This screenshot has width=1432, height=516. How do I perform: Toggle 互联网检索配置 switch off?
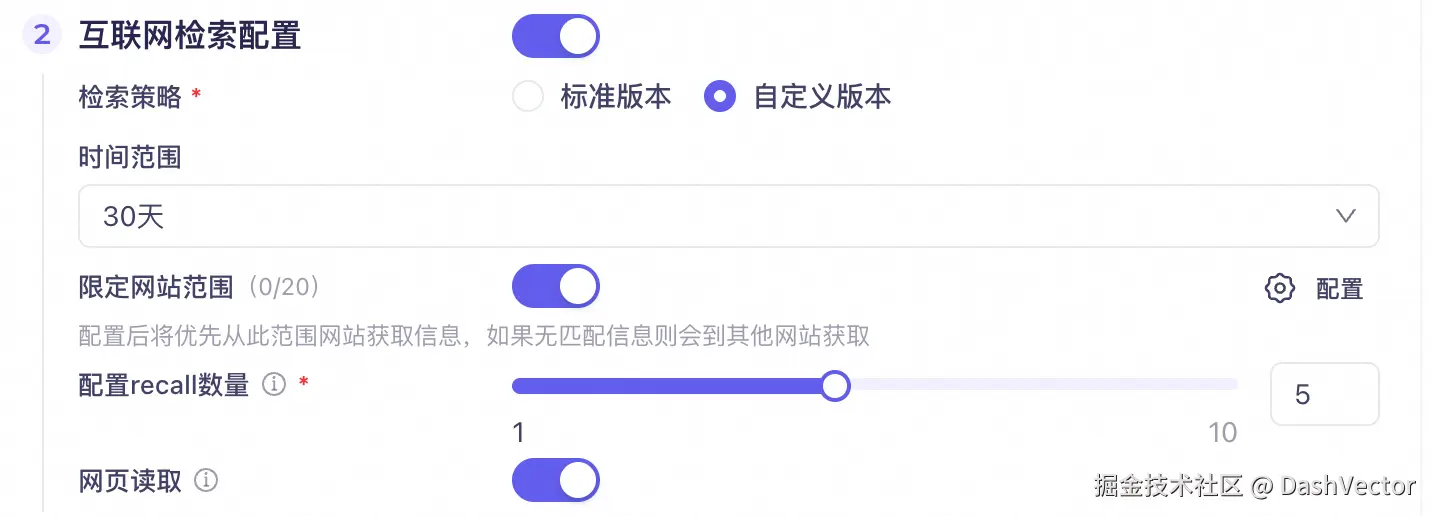(555, 36)
